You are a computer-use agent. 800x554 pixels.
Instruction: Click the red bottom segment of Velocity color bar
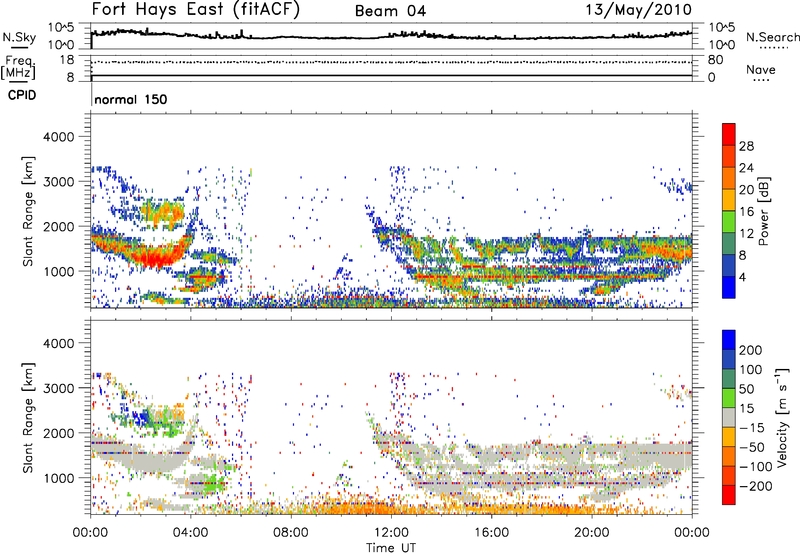point(729,495)
